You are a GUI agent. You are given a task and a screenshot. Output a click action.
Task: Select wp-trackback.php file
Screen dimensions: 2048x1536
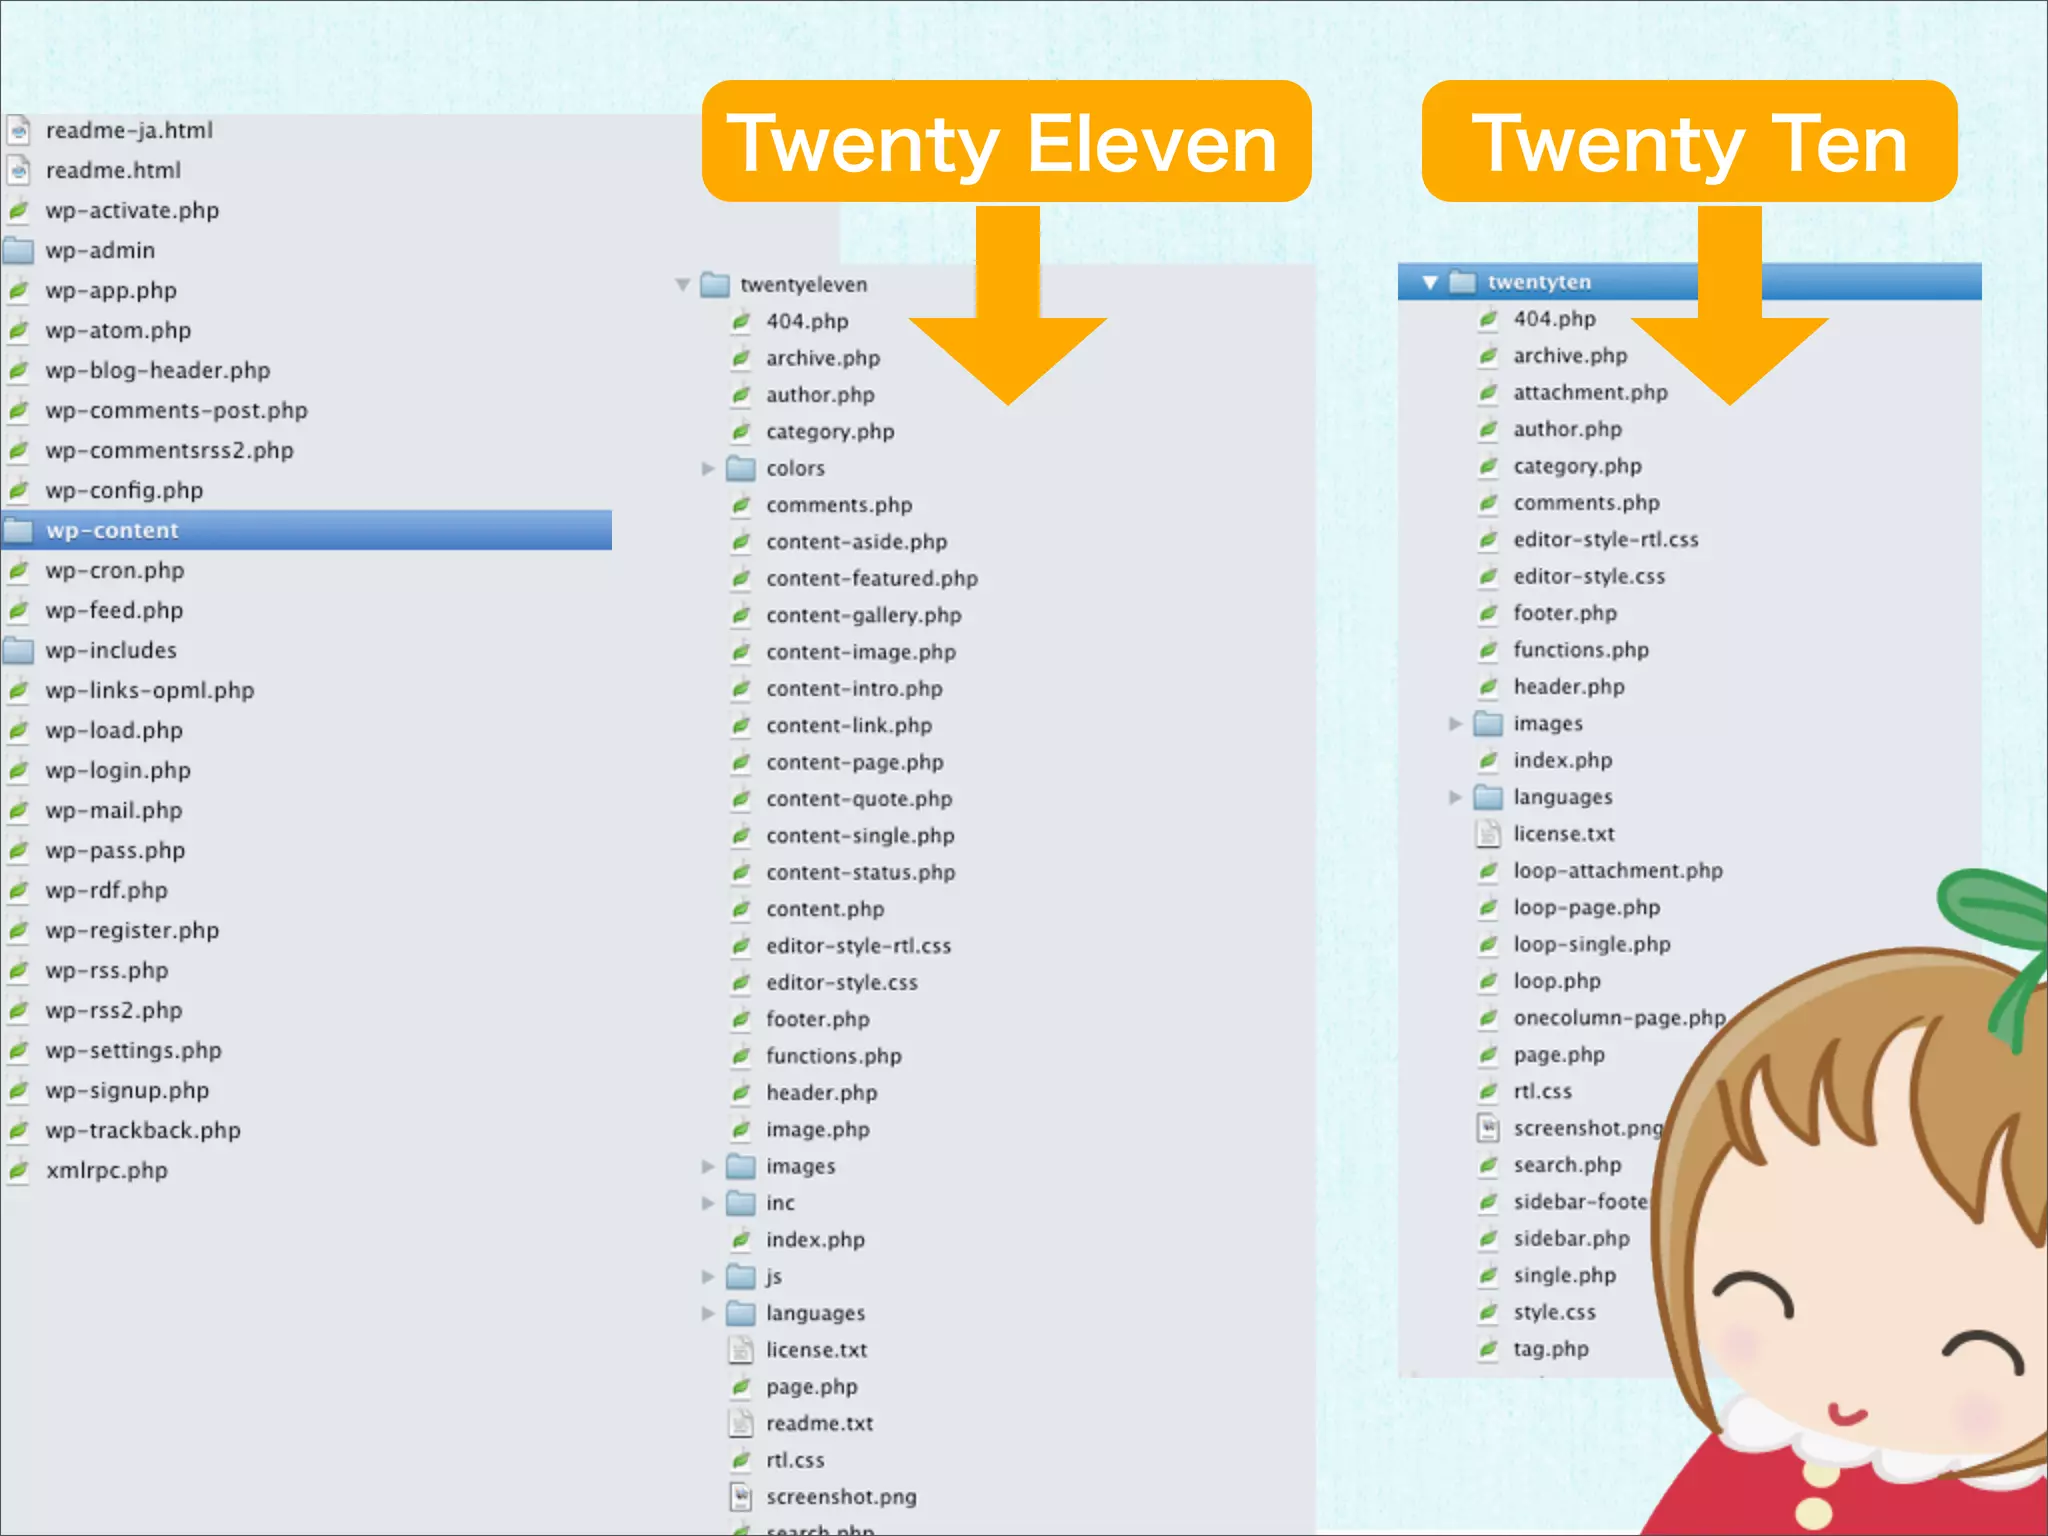point(143,1130)
